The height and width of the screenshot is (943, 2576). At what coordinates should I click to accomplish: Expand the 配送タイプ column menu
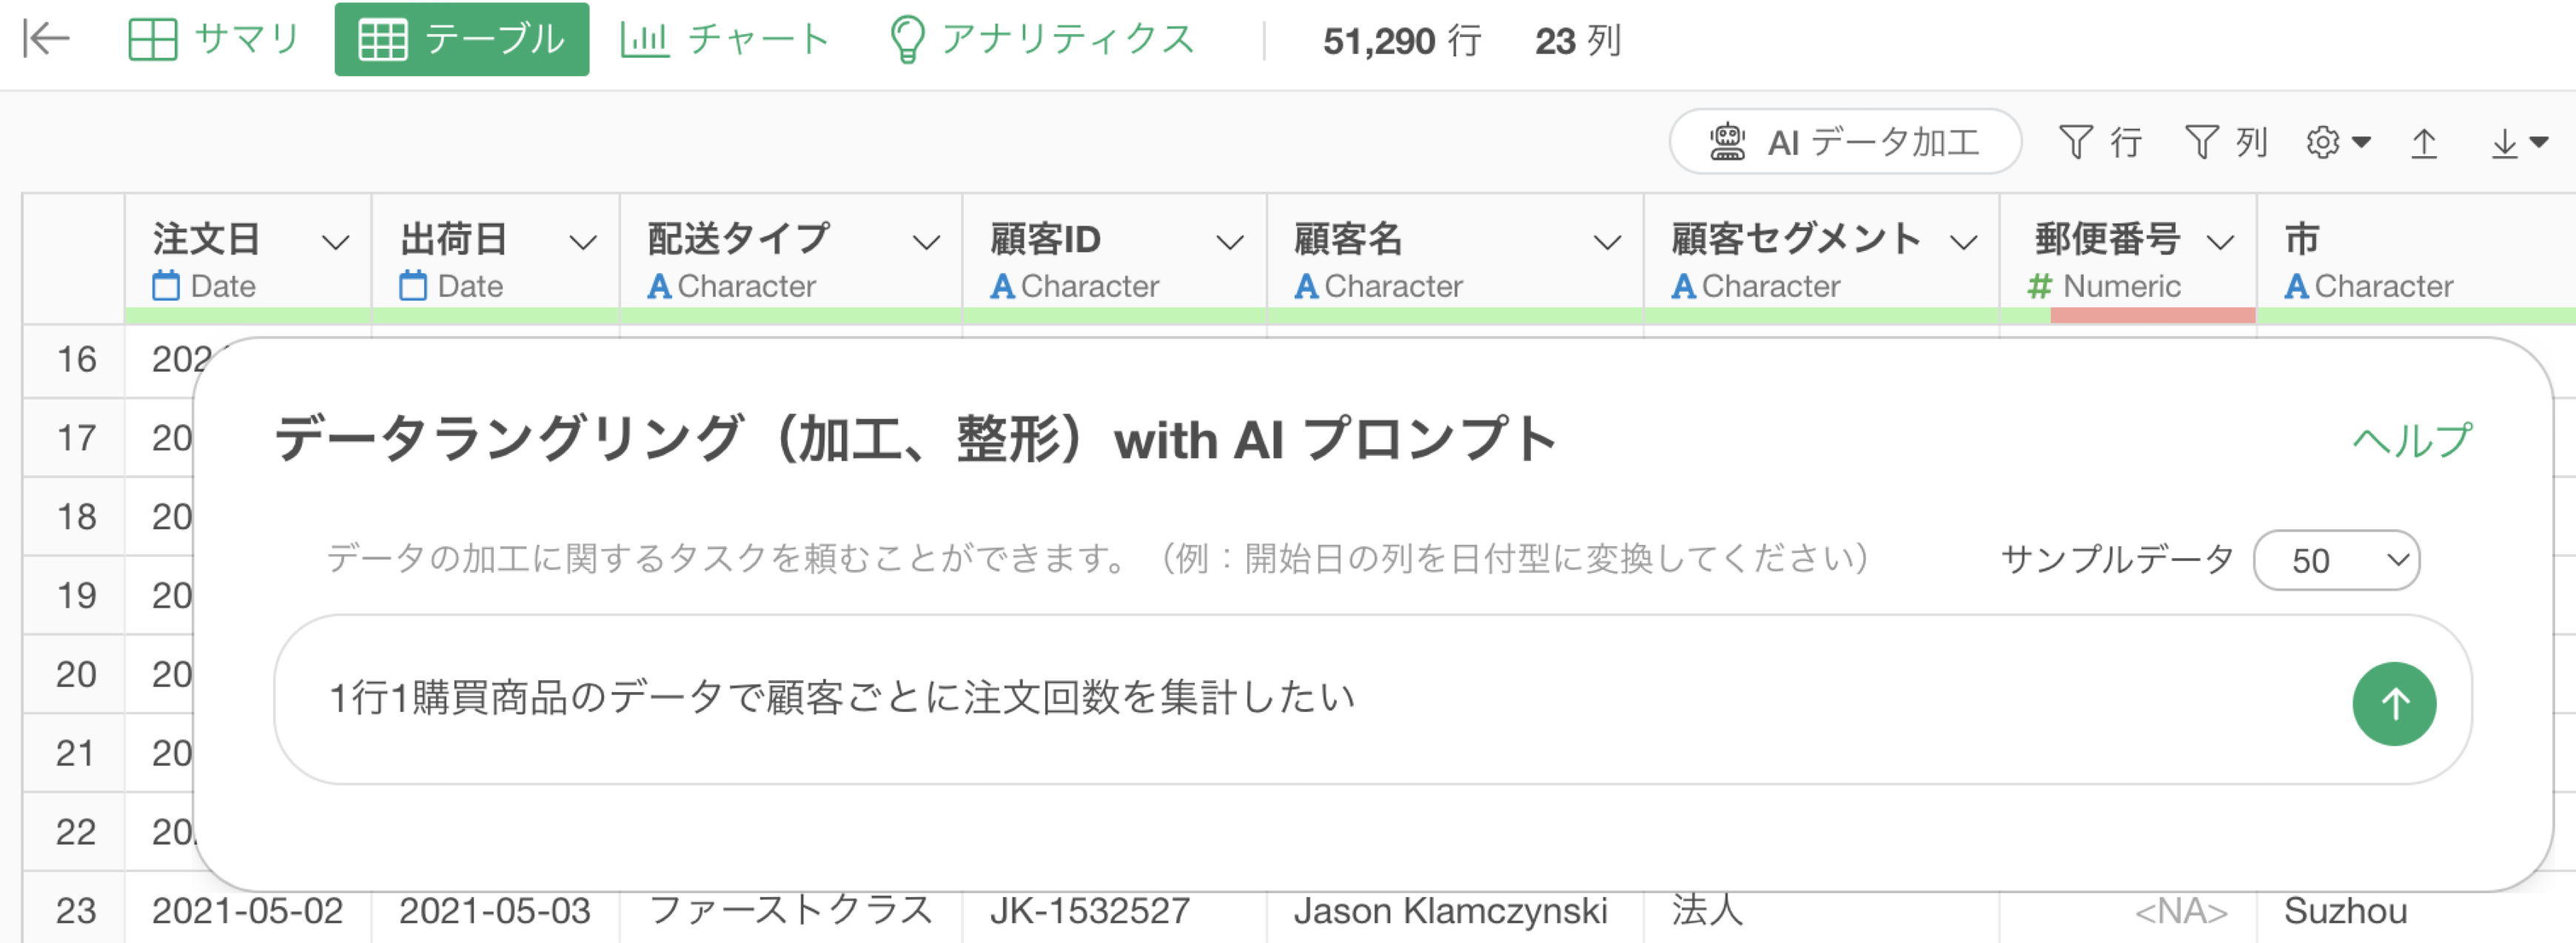point(926,243)
